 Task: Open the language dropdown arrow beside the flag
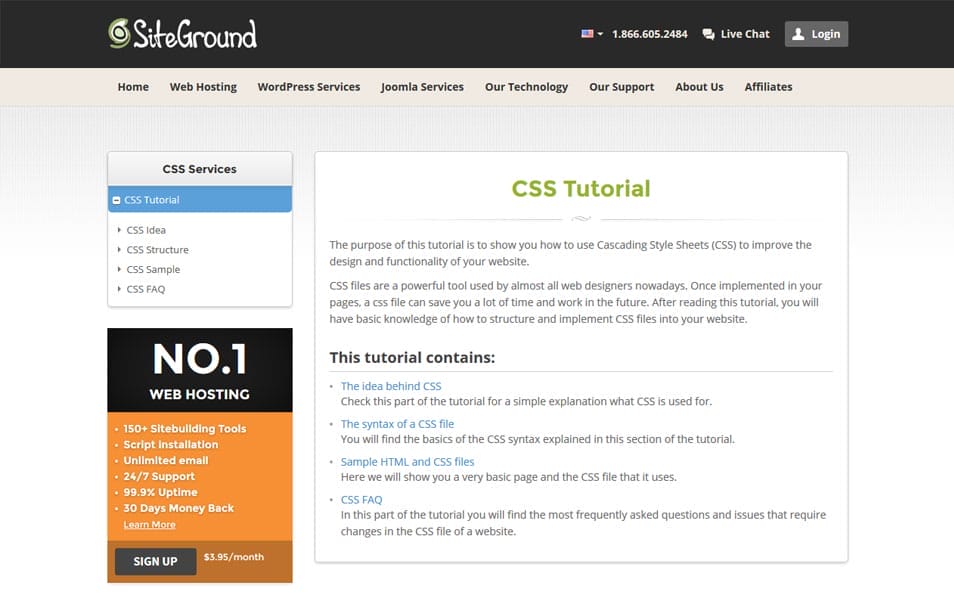[598, 32]
